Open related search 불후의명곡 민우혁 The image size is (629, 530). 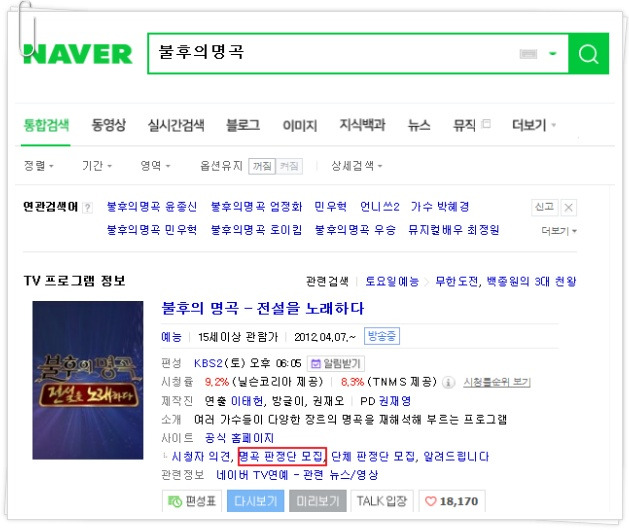(x=152, y=230)
